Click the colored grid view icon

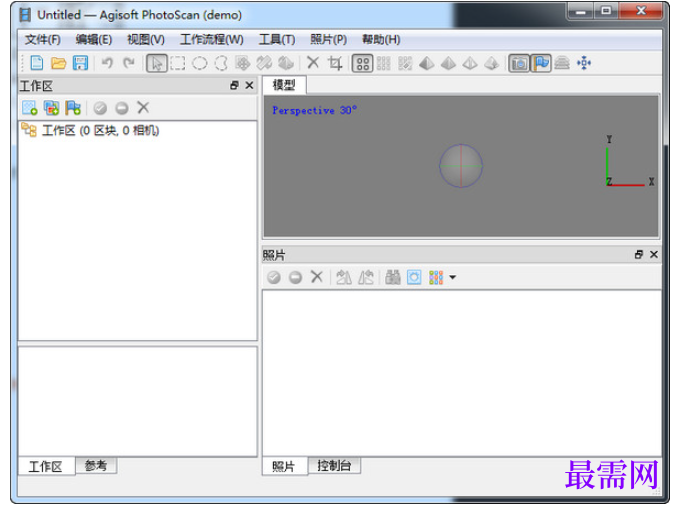436,277
